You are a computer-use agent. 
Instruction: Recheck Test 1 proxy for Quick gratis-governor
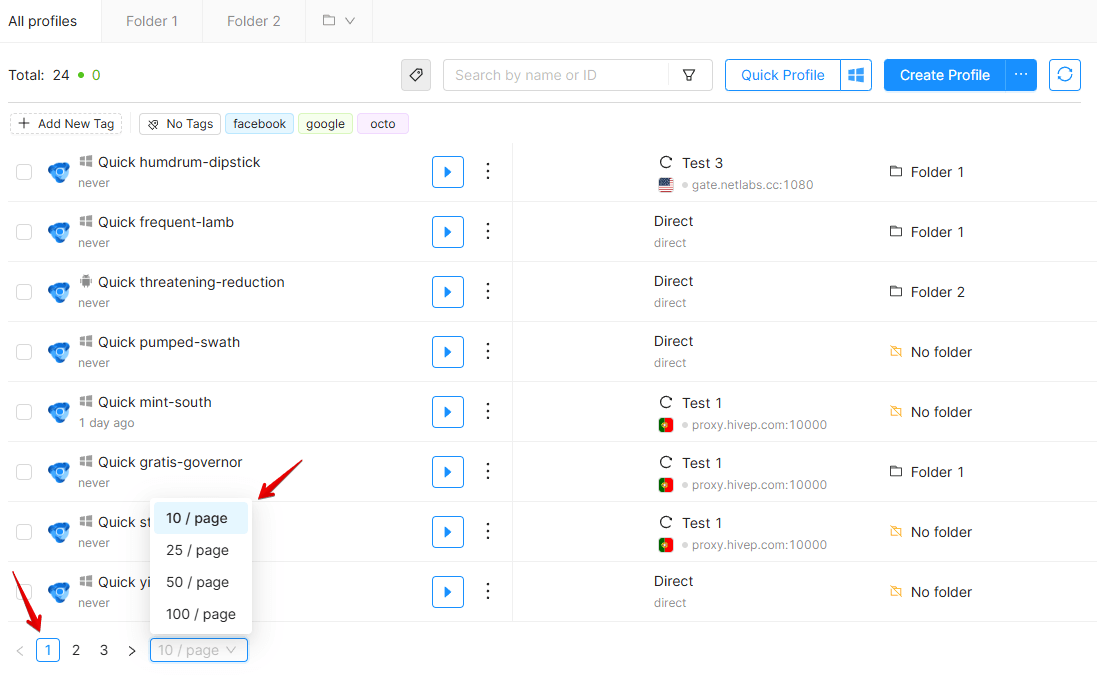coord(666,463)
